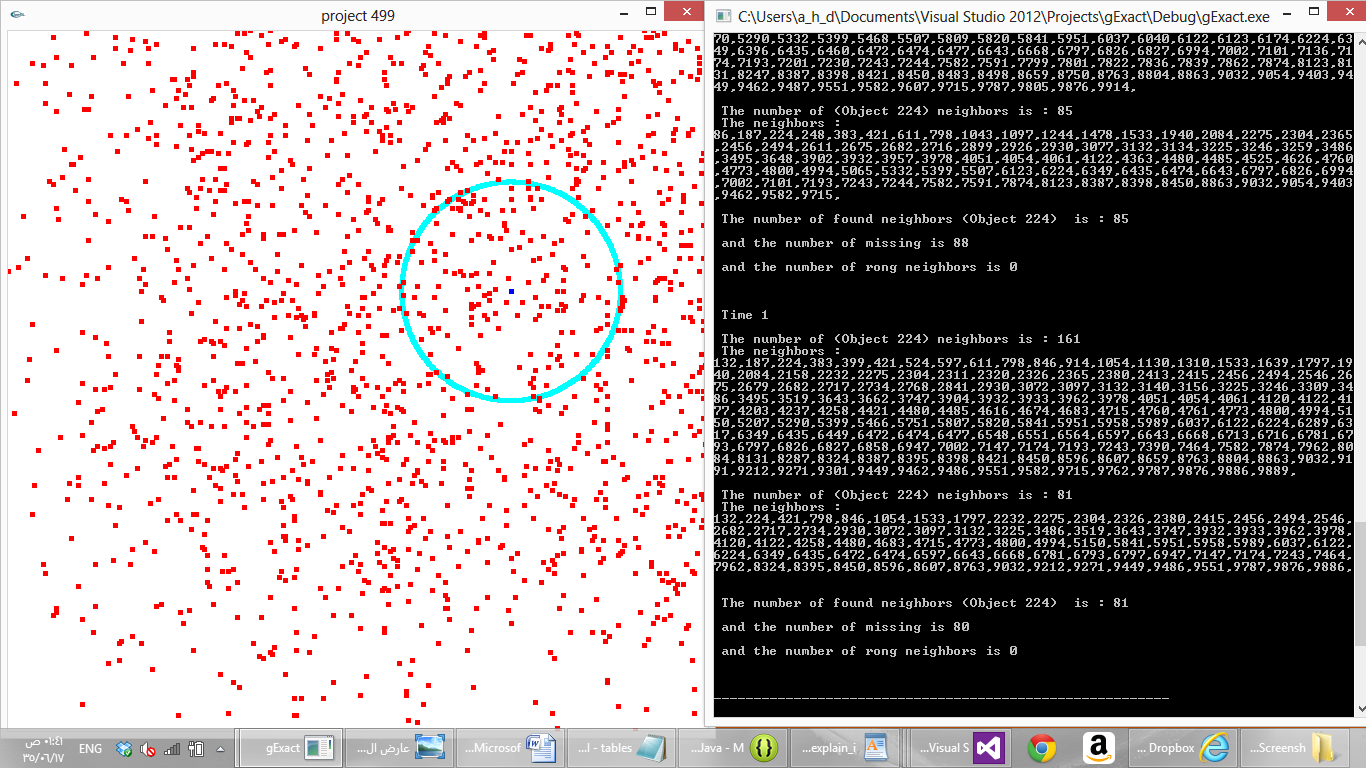Open the tables Notepad taskbar item
1366x768 pixels.
click(621, 747)
